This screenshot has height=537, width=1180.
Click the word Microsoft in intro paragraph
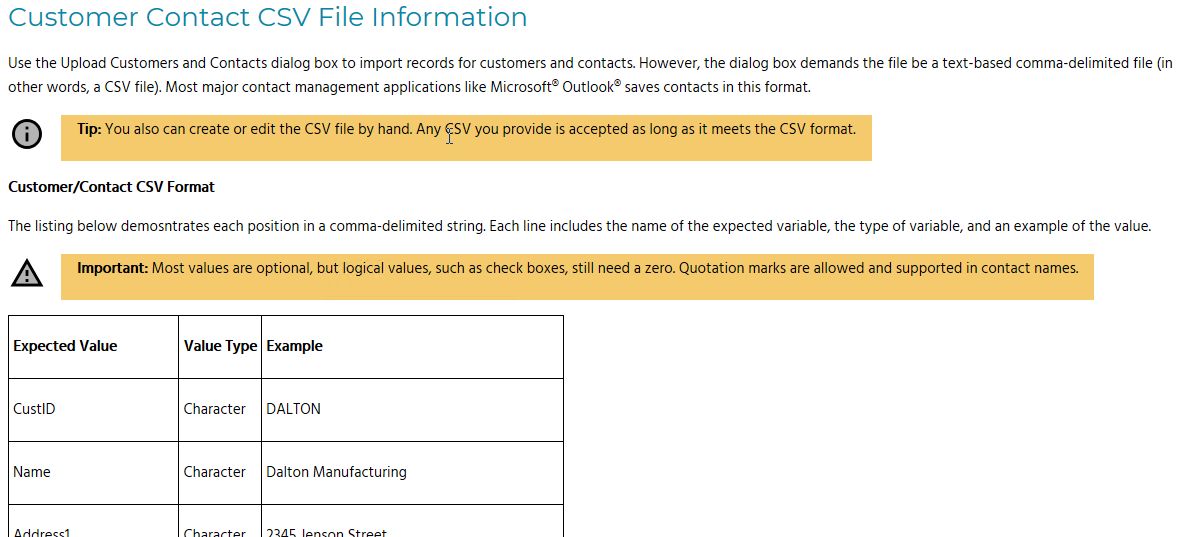tap(522, 87)
